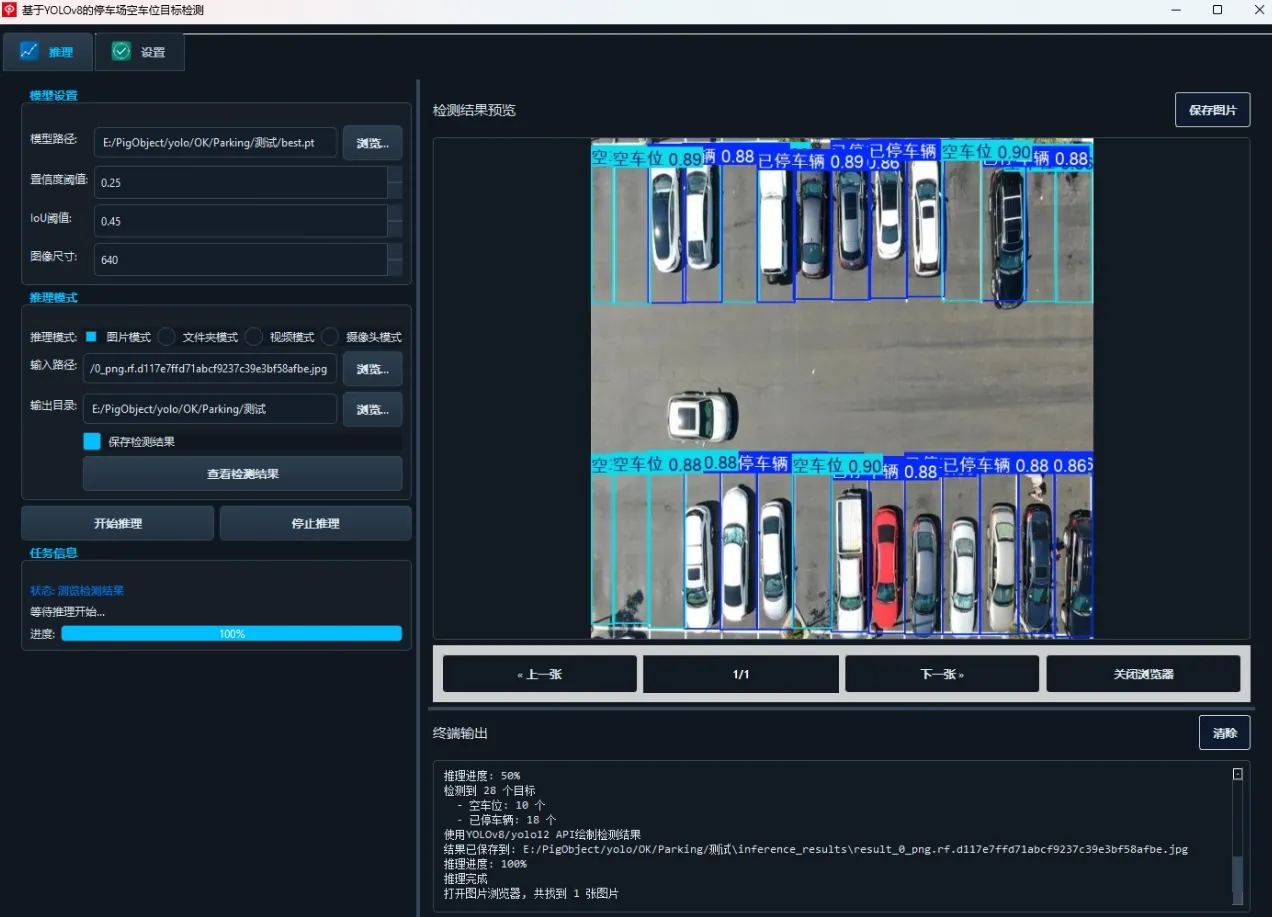The width and height of the screenshot is (1272, 917).
Task: Toggle the 保存检测结果 checkbox
Action: click(x=92, y=441)
